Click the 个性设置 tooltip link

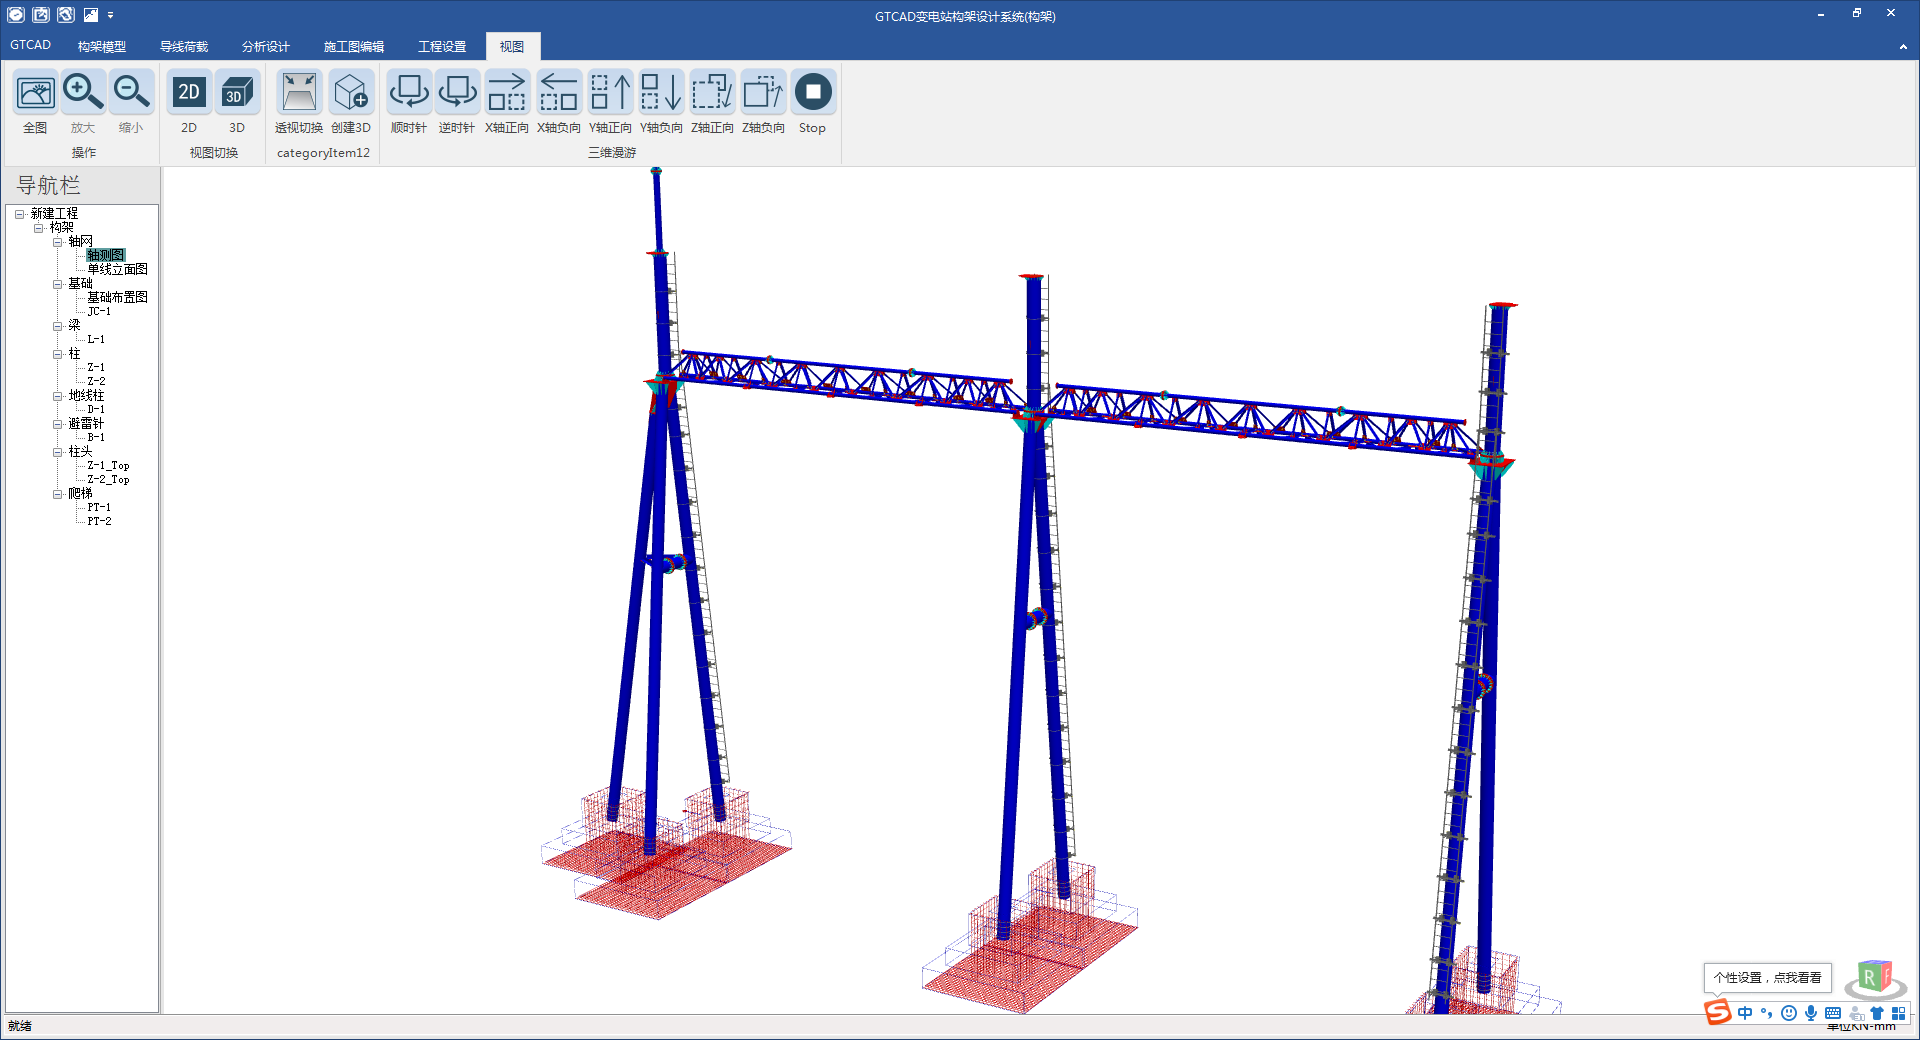[x=1767, y=978]
